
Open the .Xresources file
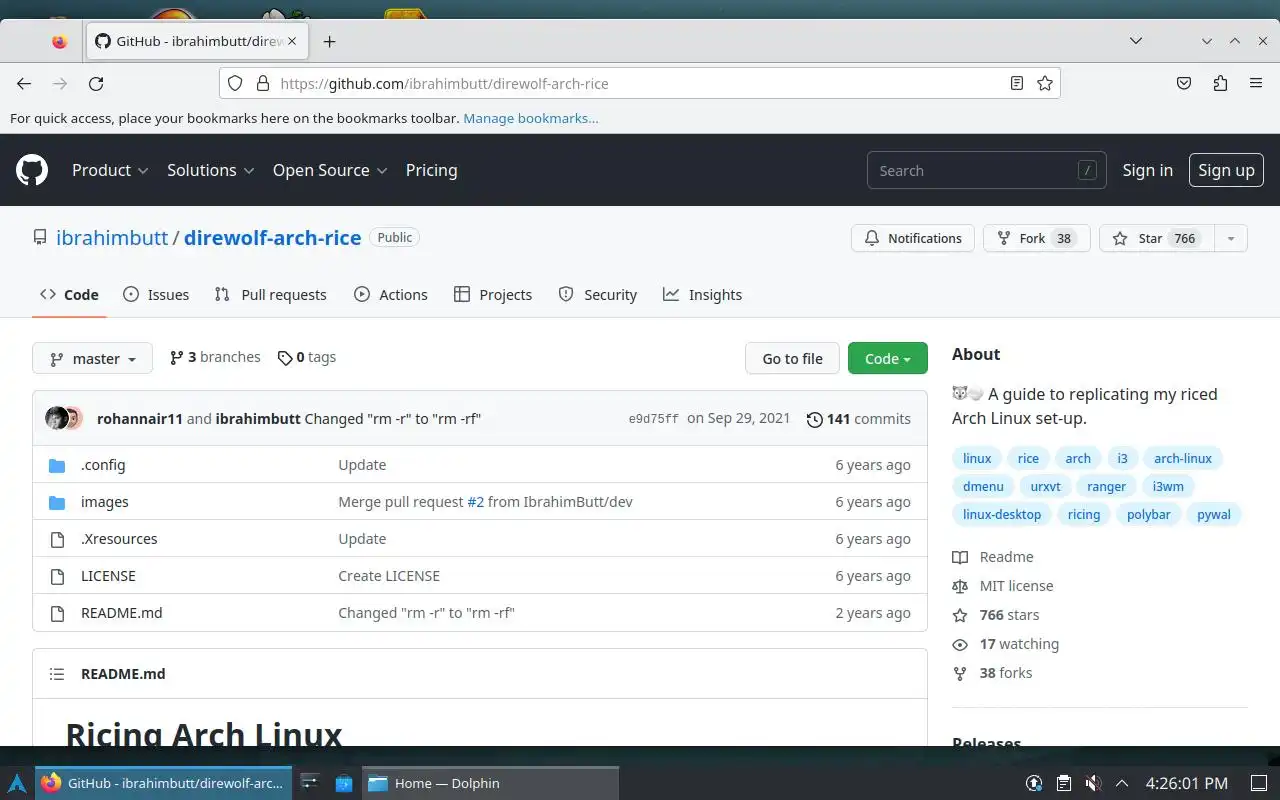[x=119, y=539]
